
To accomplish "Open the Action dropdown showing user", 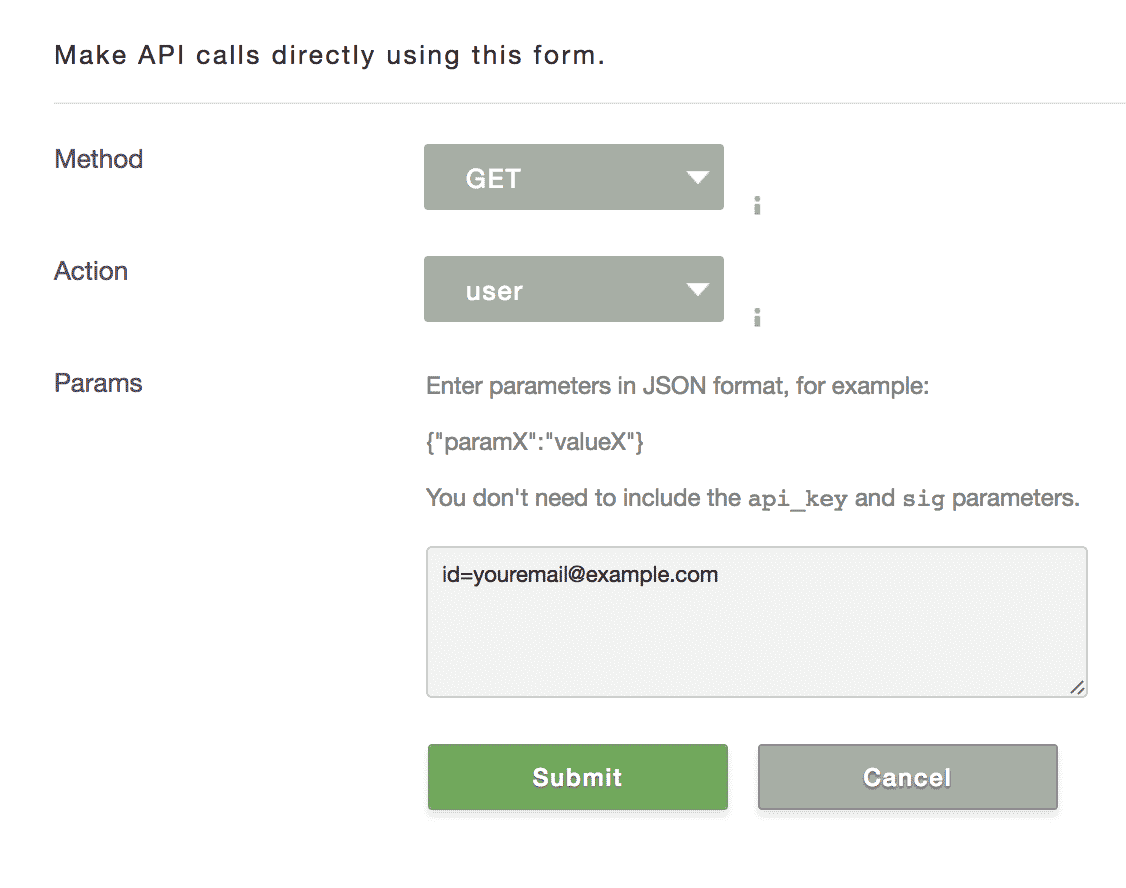I will pos(573,290).
